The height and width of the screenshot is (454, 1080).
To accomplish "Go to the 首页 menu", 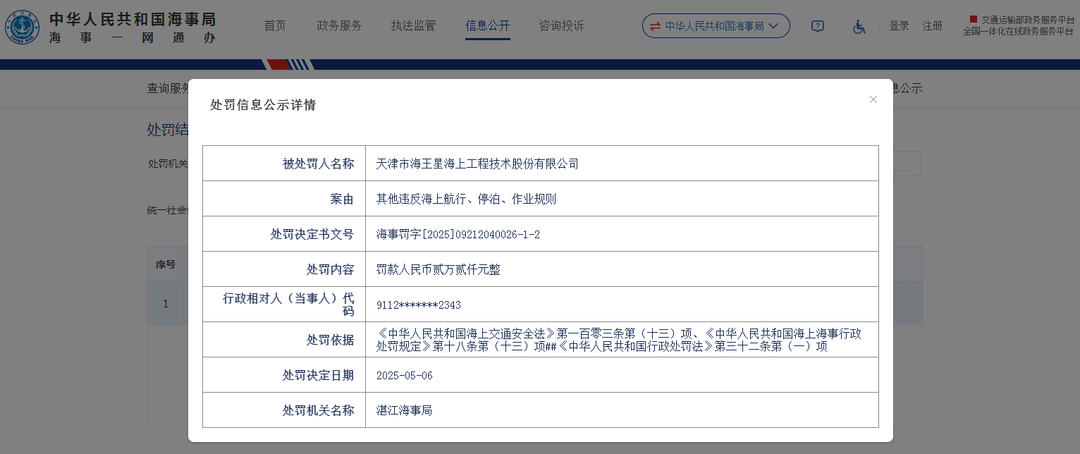I will (x=275, y=26).
